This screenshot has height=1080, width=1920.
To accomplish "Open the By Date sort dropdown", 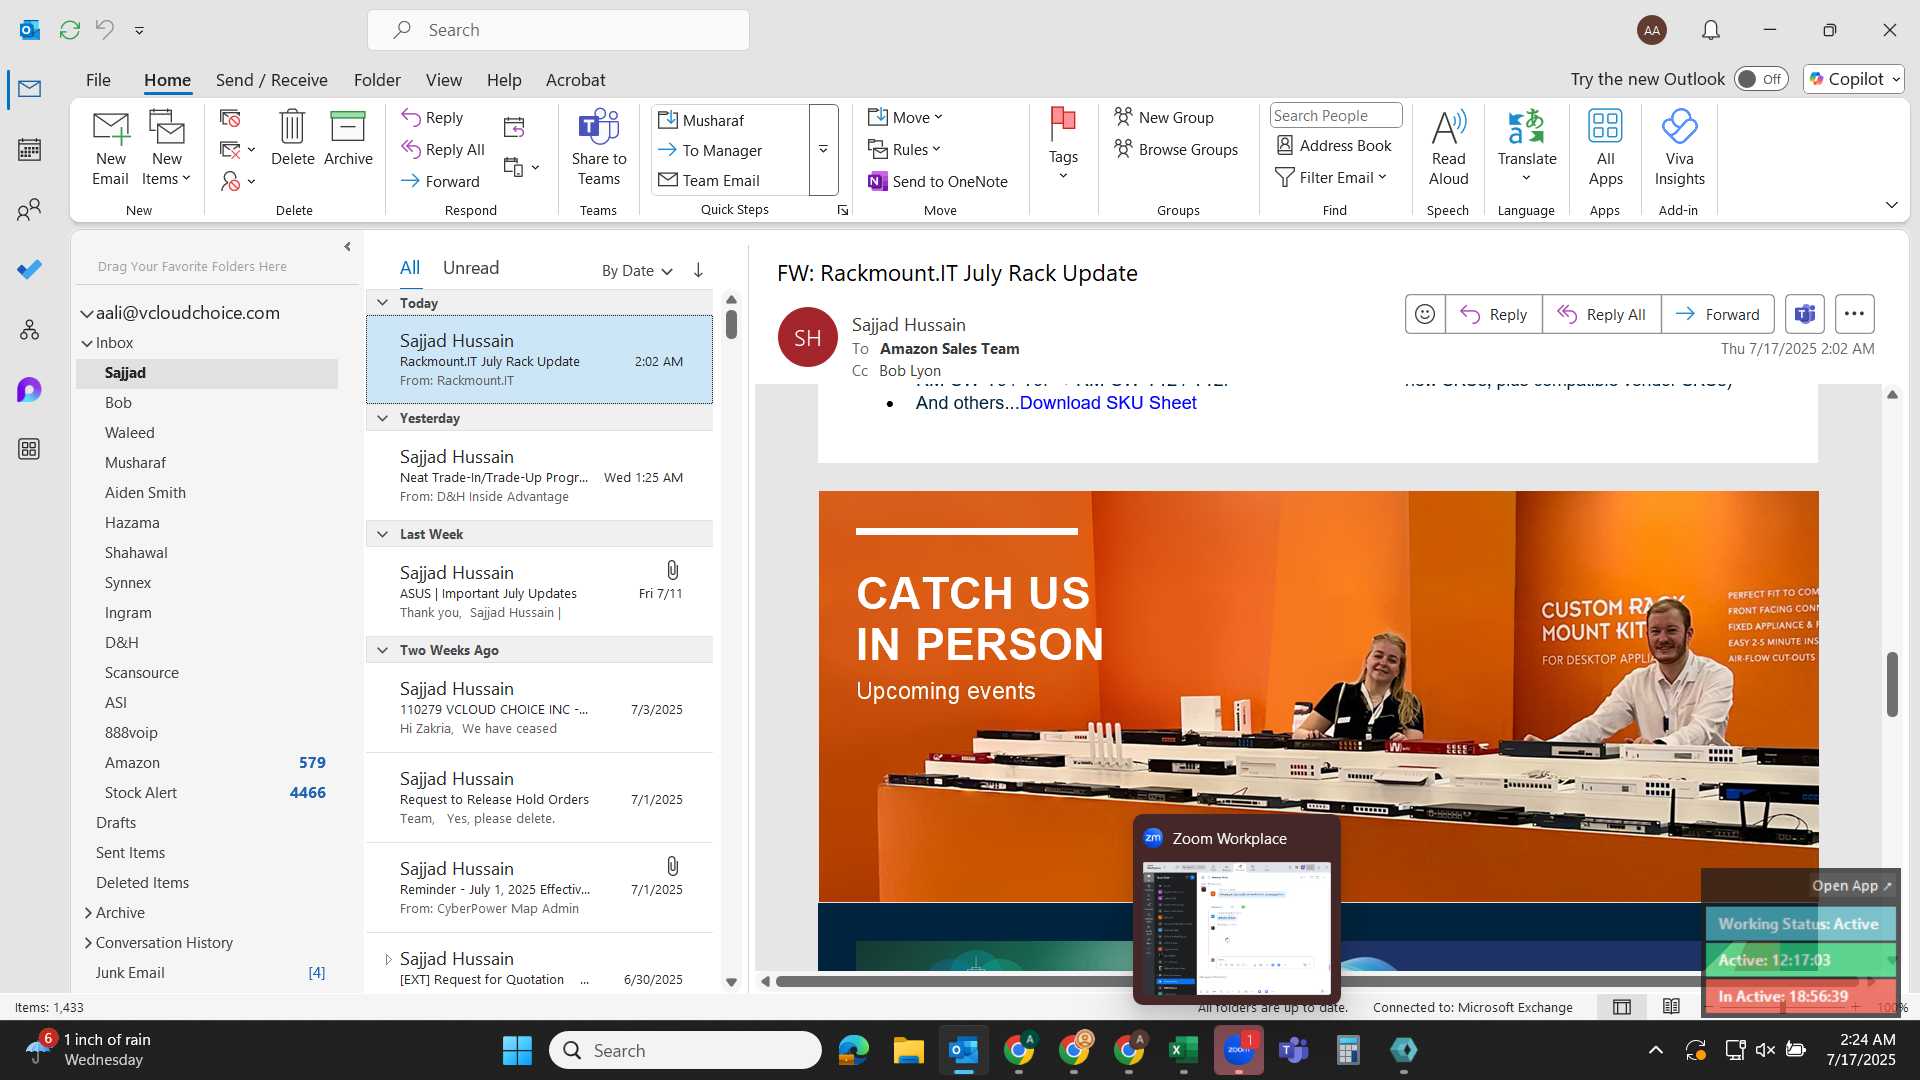I will tap(637, 270).
